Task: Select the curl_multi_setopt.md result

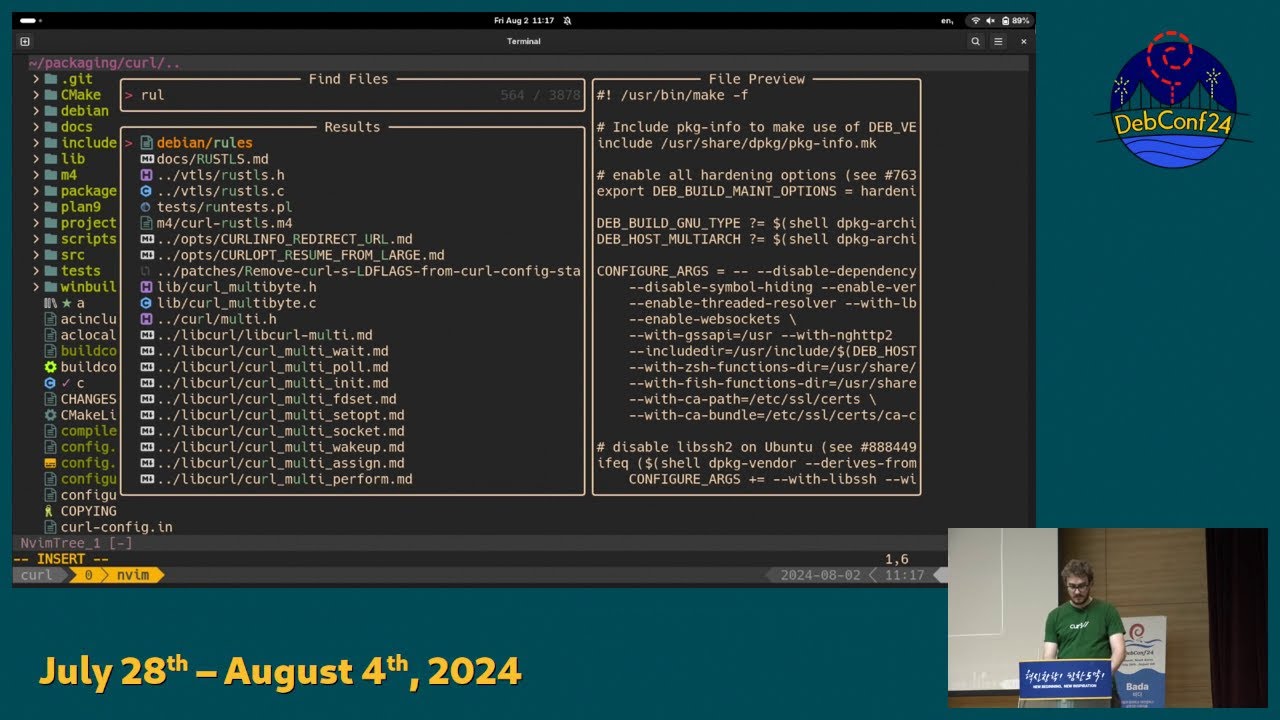Action: (280, 415)
